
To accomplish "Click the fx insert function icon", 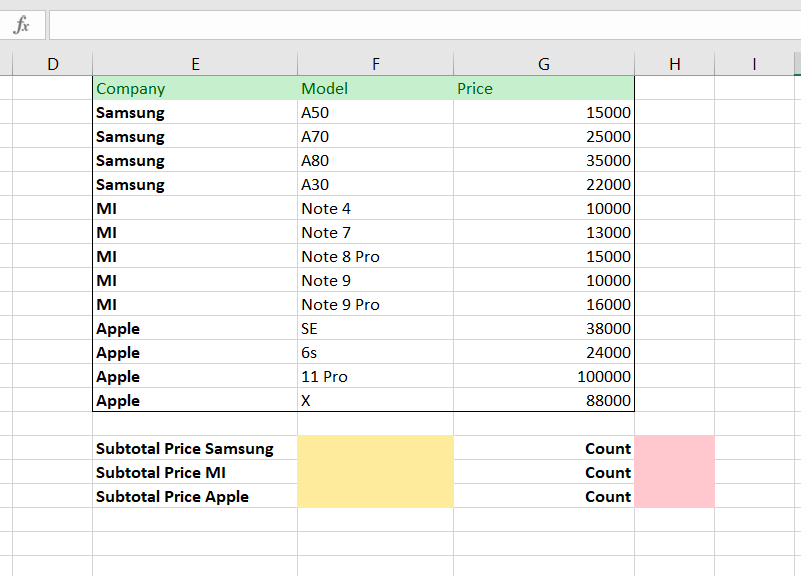I will coord(22,25).
